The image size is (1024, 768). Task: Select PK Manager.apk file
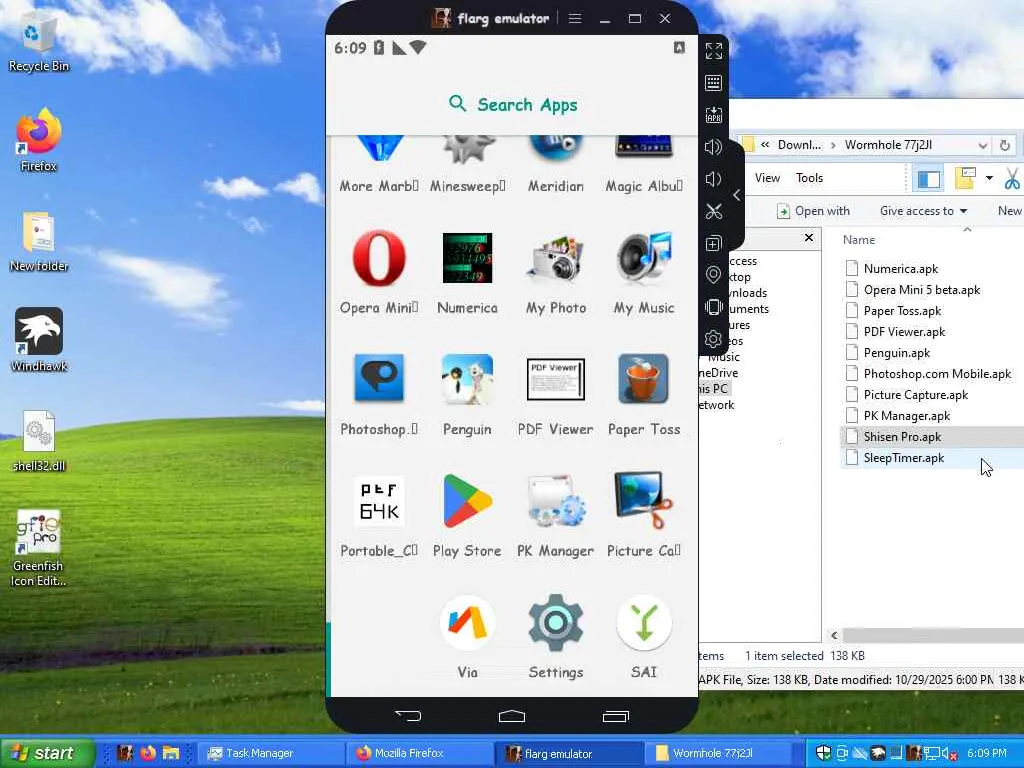[906, 415]
